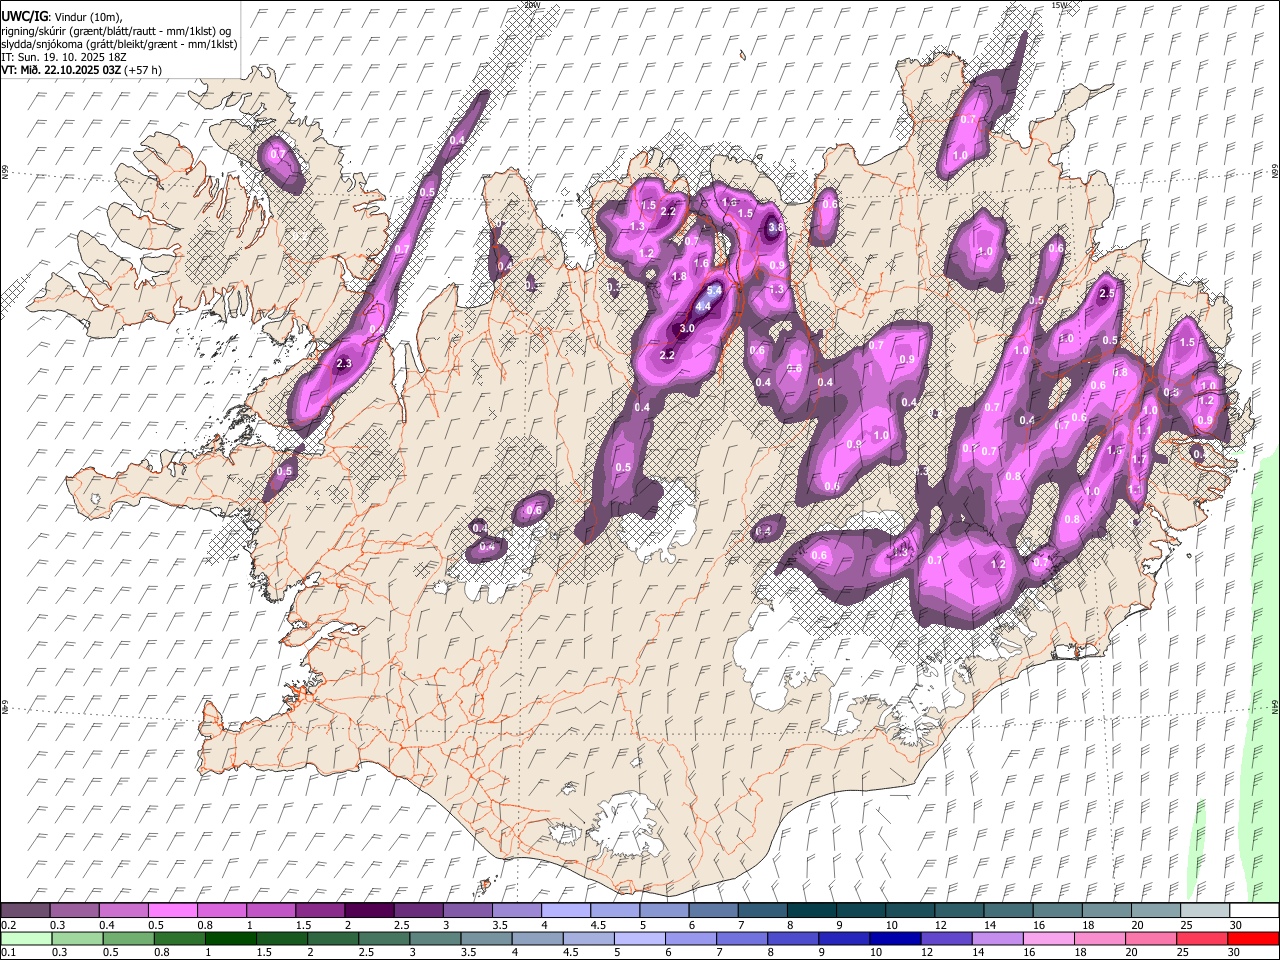Click lower legend swatch between 0.1 and 0.3
Viewport: 1280px width, 960px height.
click(x=25, y=938)
